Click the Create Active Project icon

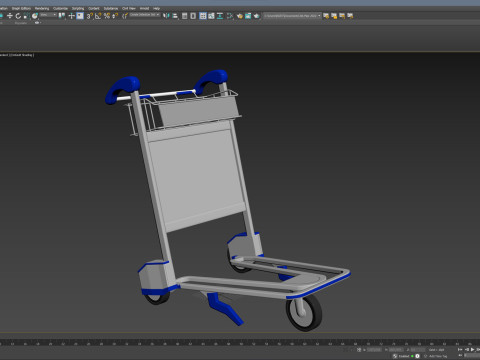[326, 16]
